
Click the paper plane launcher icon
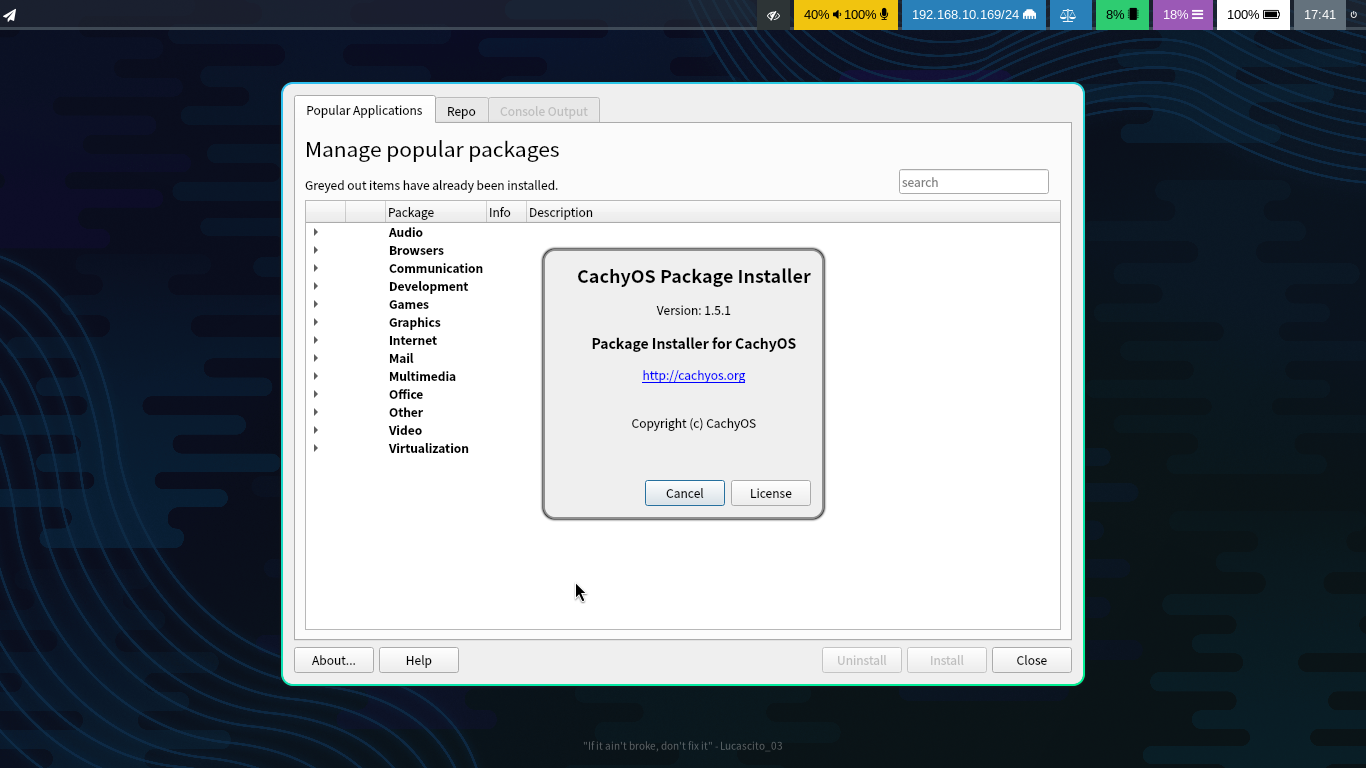tap(9, 15)
